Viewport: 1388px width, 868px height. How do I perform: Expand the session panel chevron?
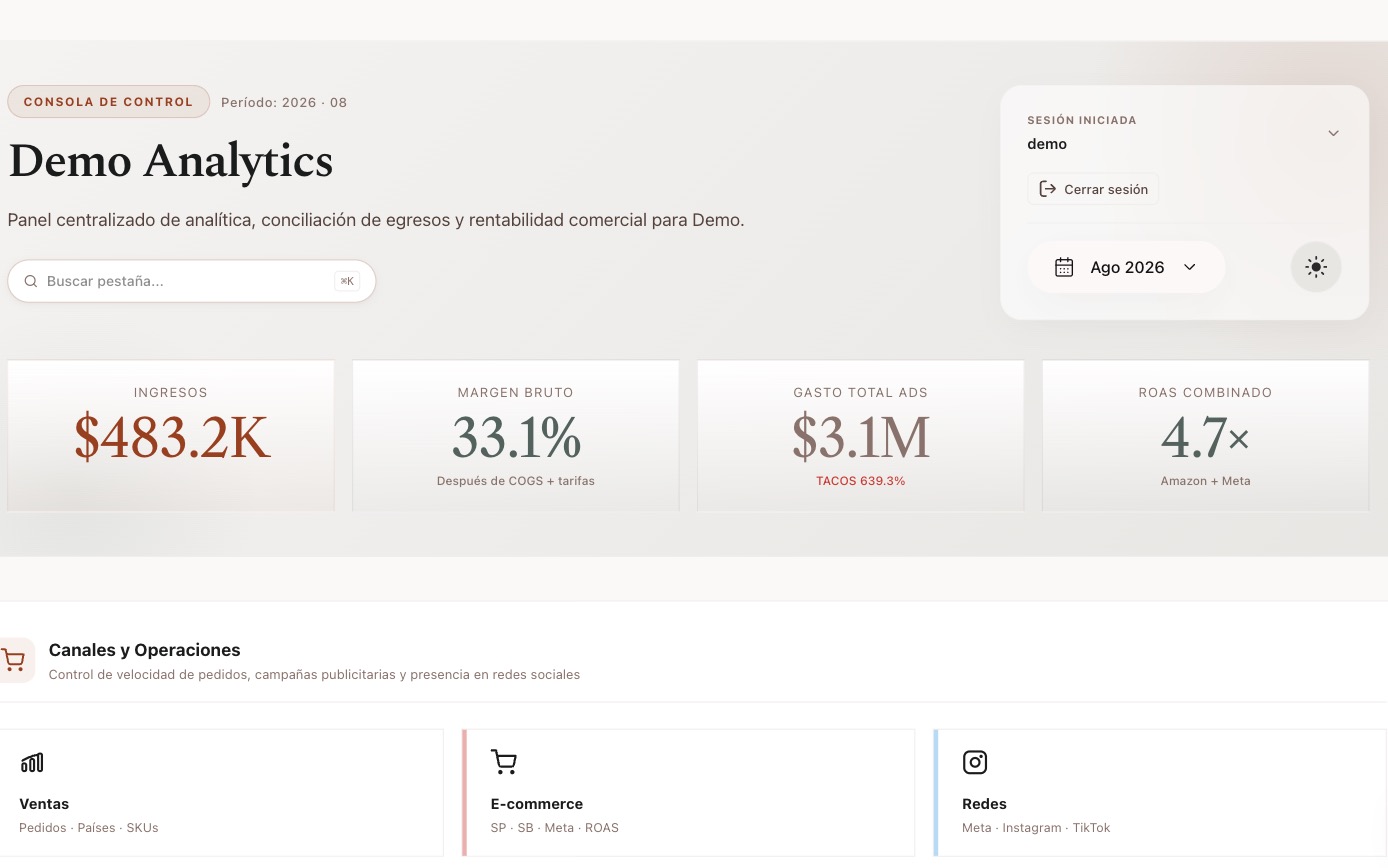click(1333, 133)
